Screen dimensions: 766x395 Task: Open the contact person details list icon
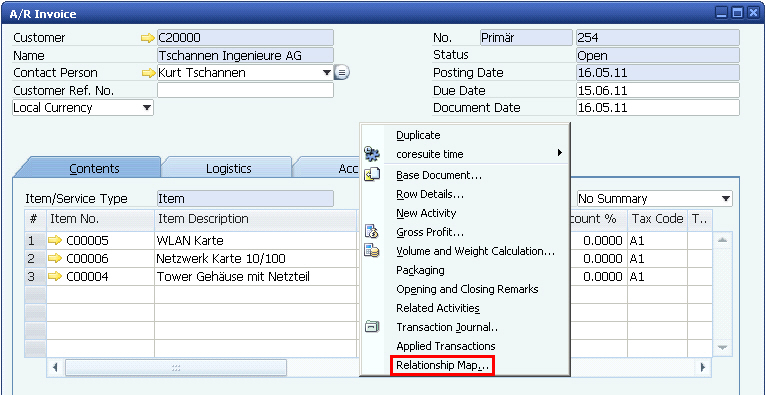(x=342, y=73)
